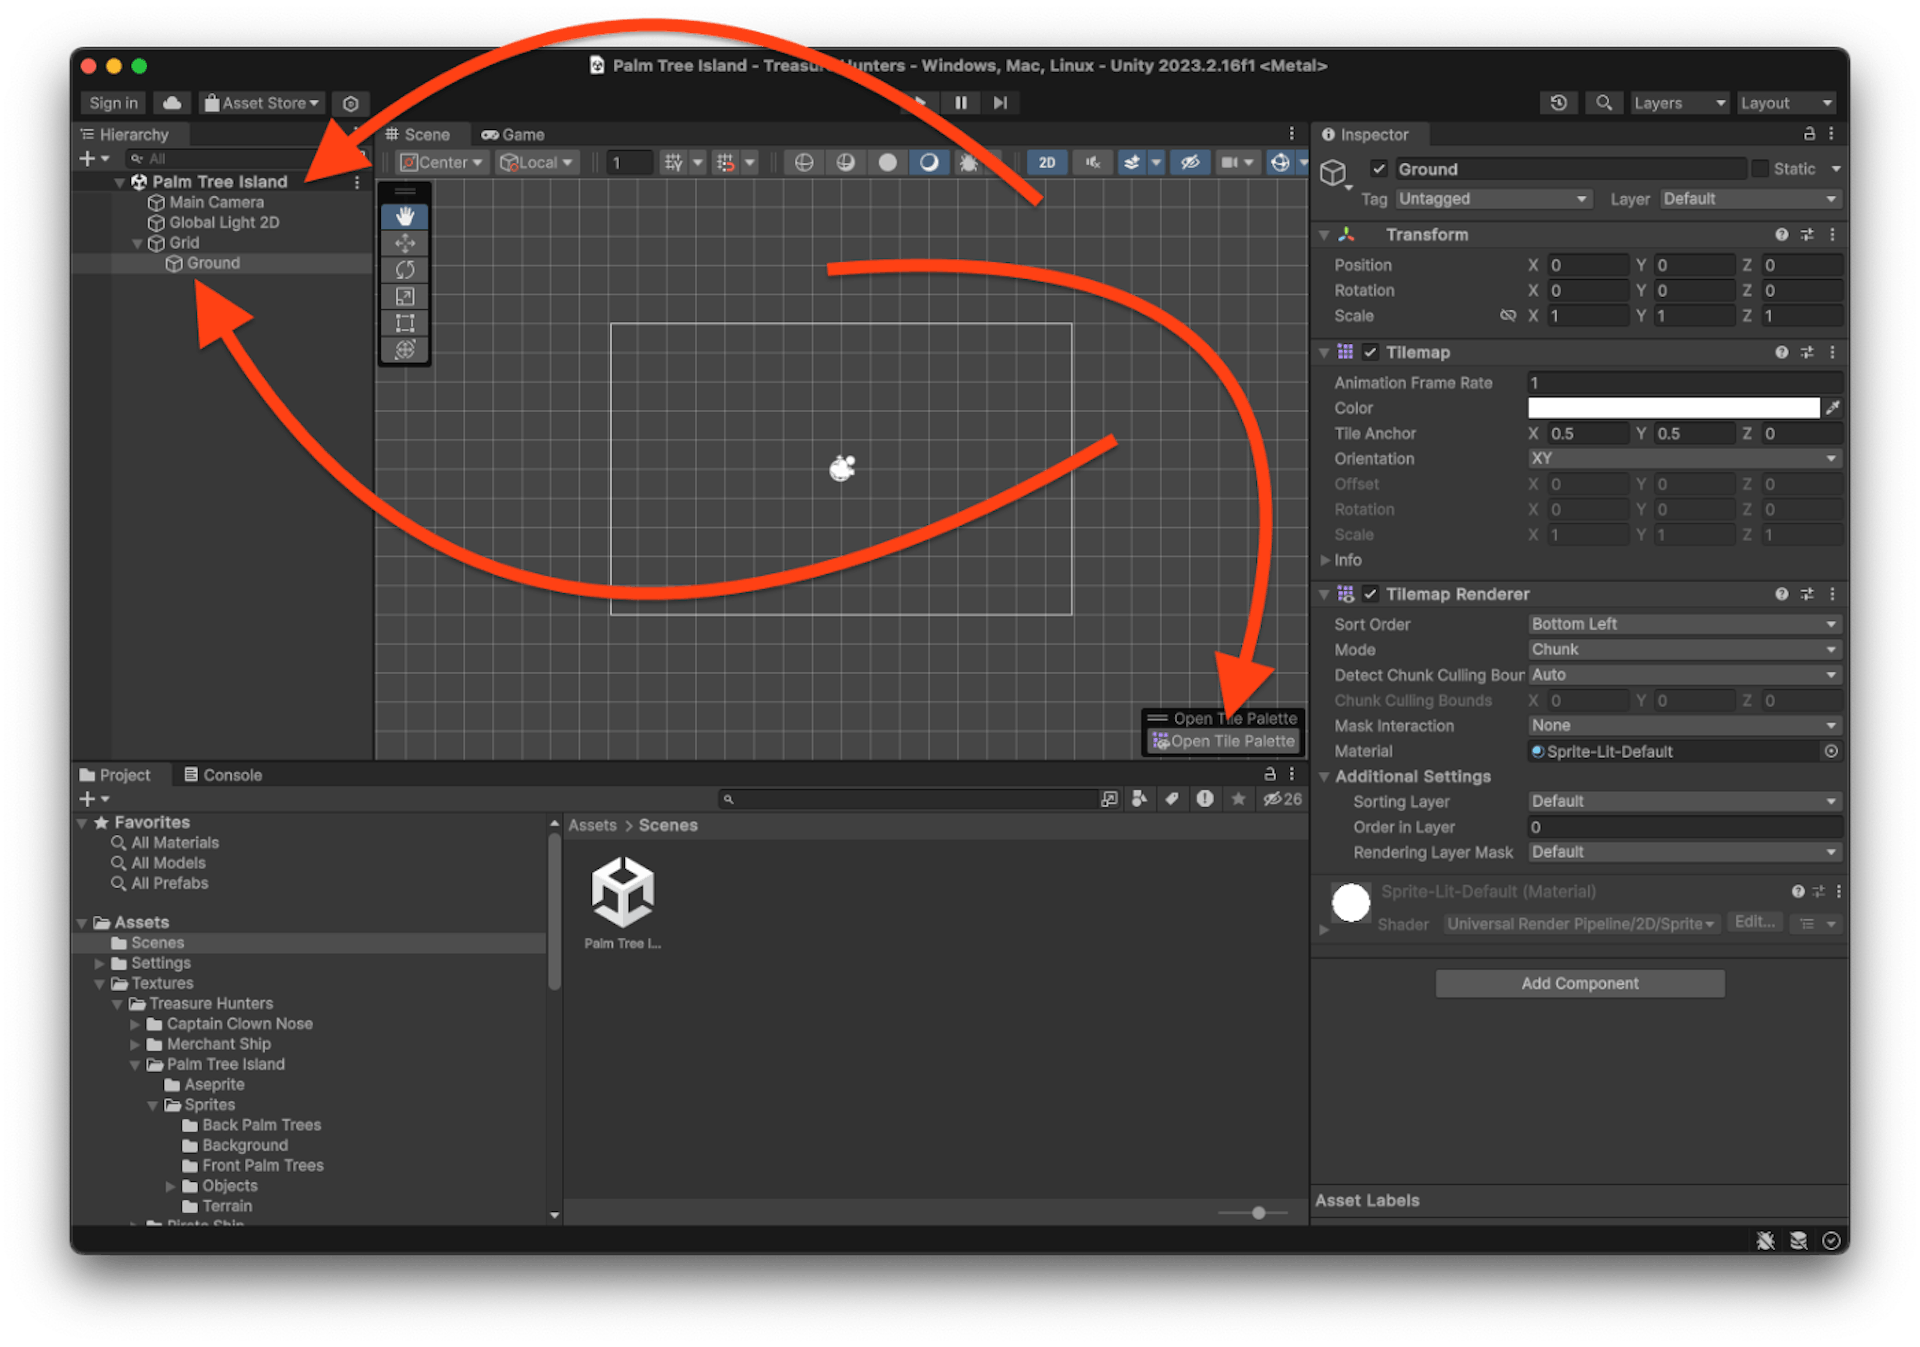
Task: Click the Sign in button
Action: [112, 103]
